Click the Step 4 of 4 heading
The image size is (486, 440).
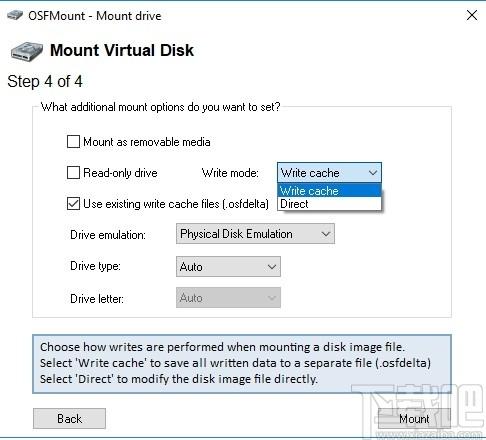pos(45,81)
